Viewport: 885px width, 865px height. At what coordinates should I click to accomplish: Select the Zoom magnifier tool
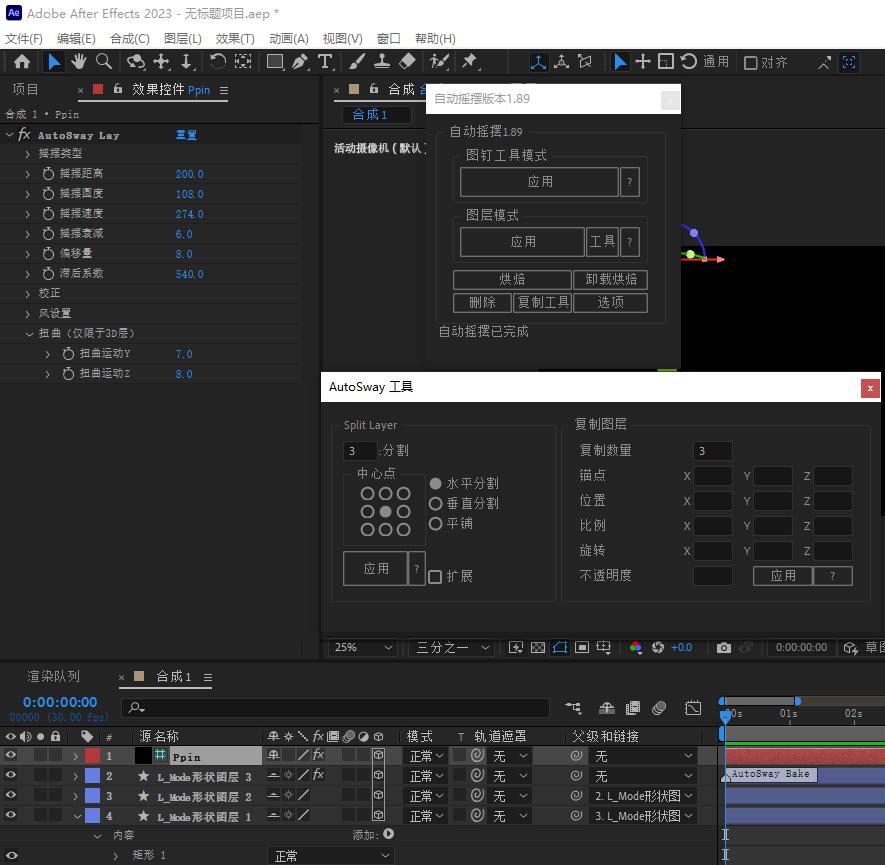[x=104, y=62]
